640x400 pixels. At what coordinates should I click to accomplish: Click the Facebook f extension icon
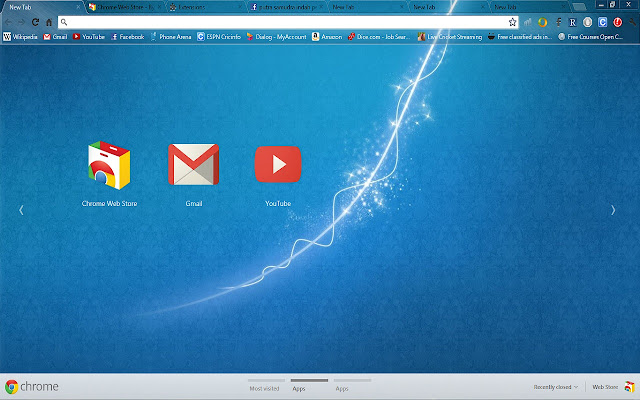click(x=558, y=22)
